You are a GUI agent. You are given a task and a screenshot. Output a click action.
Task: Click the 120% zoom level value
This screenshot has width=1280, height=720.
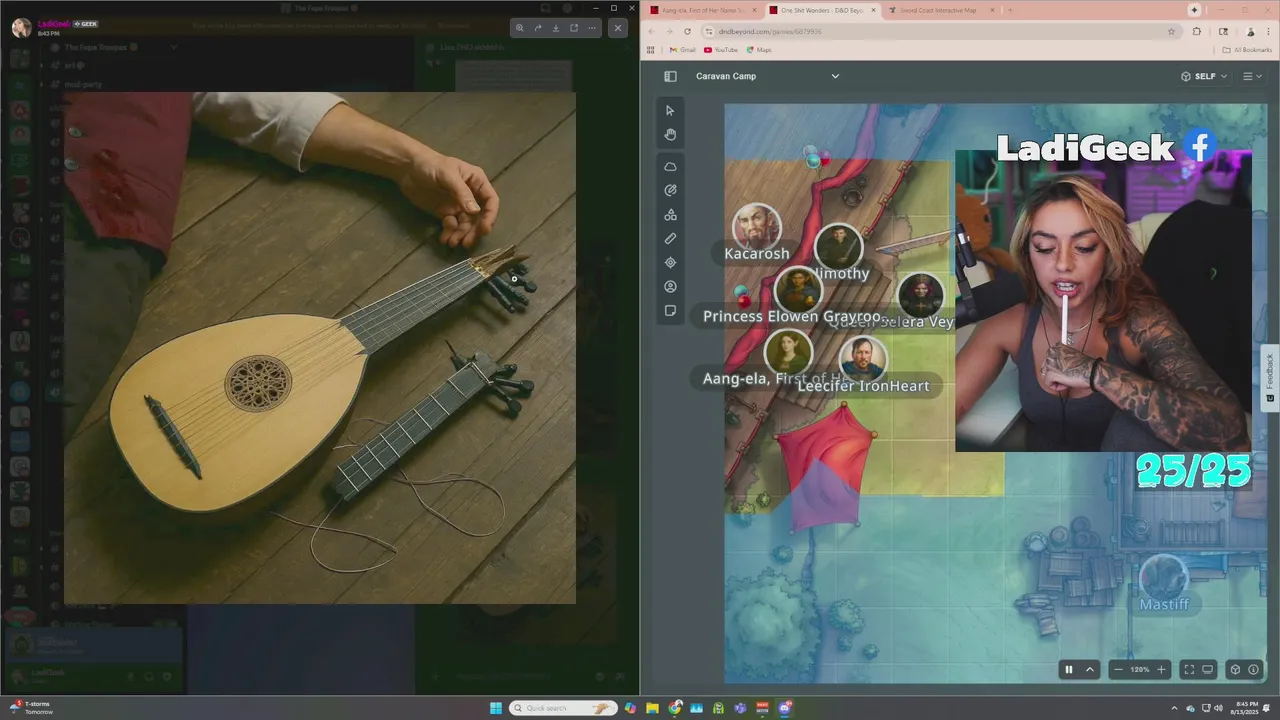coord(1140,669)
